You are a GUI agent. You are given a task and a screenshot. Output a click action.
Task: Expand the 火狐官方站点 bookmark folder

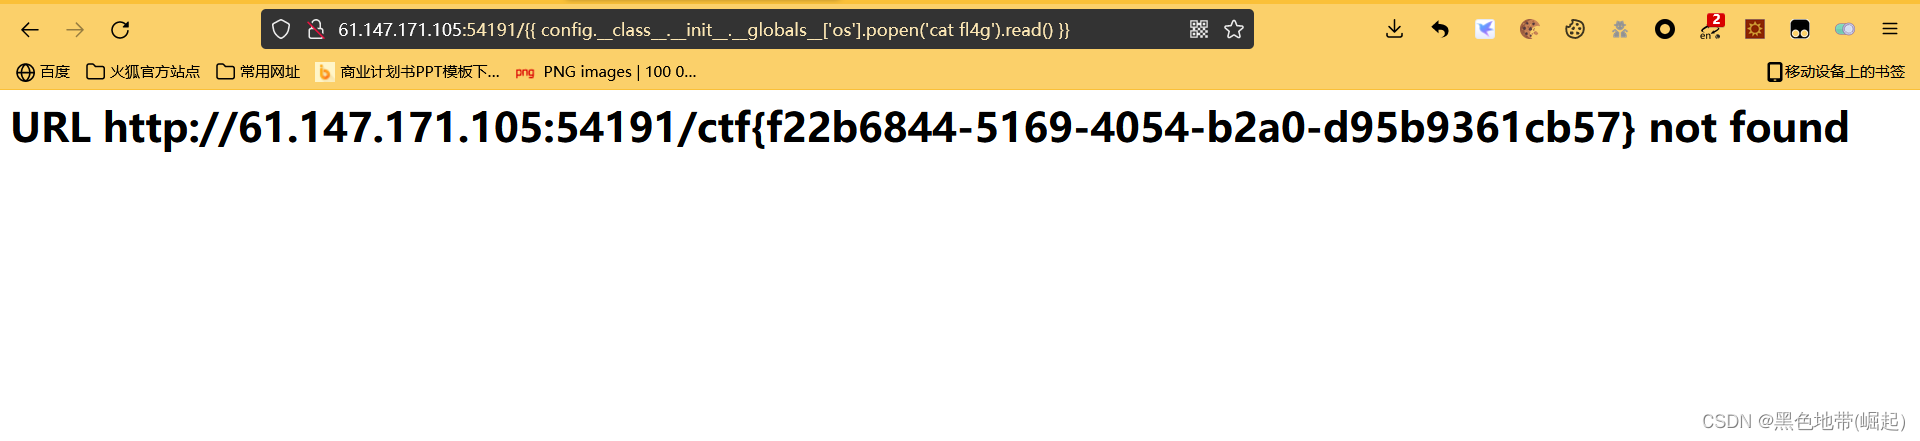143,72
